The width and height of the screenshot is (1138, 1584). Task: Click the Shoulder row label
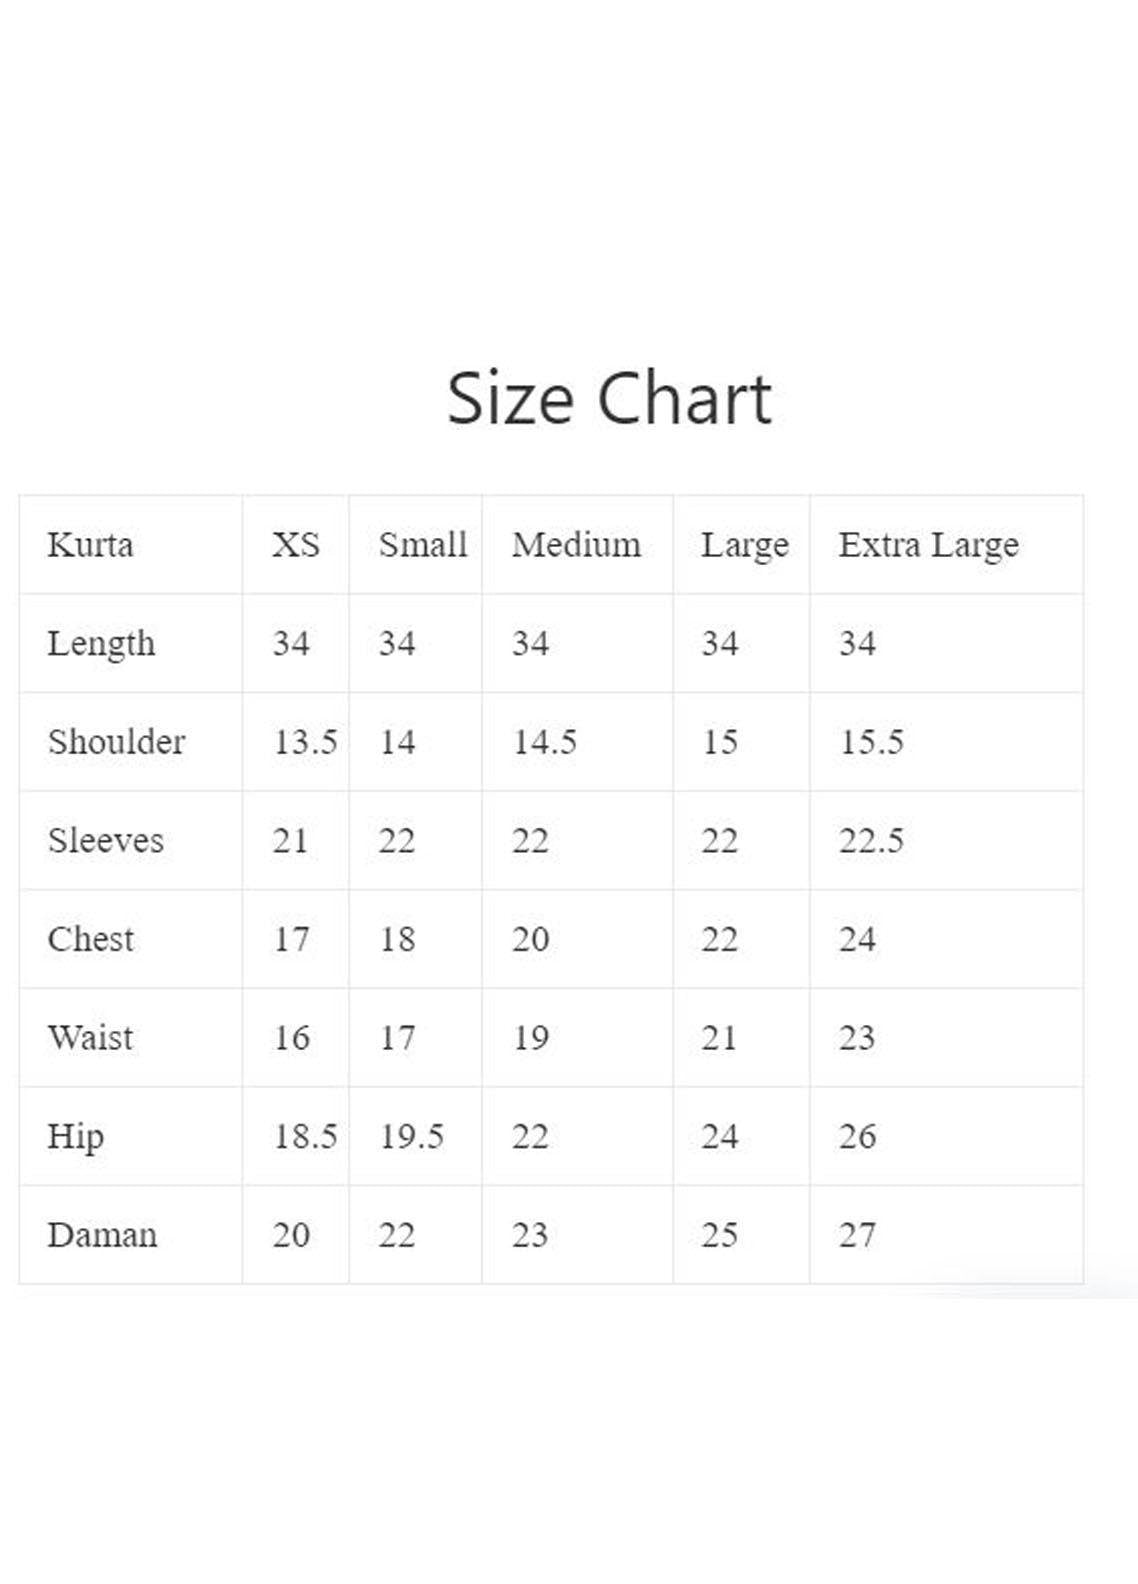(x=116, y=742)
